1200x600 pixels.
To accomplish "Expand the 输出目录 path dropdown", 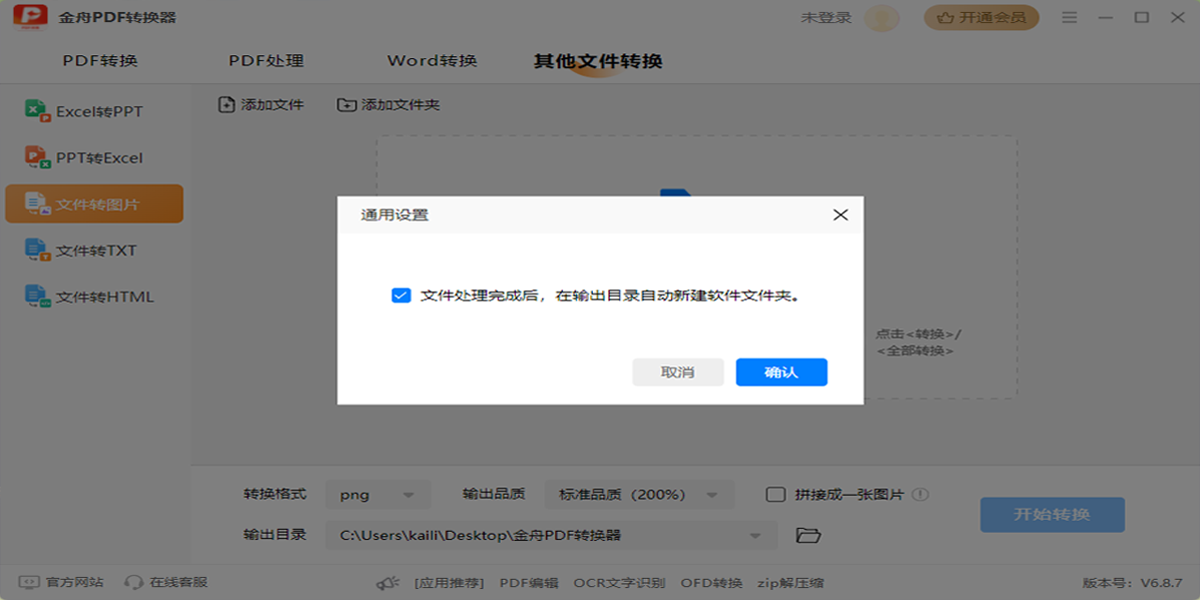I will click(x=758, y=535).
